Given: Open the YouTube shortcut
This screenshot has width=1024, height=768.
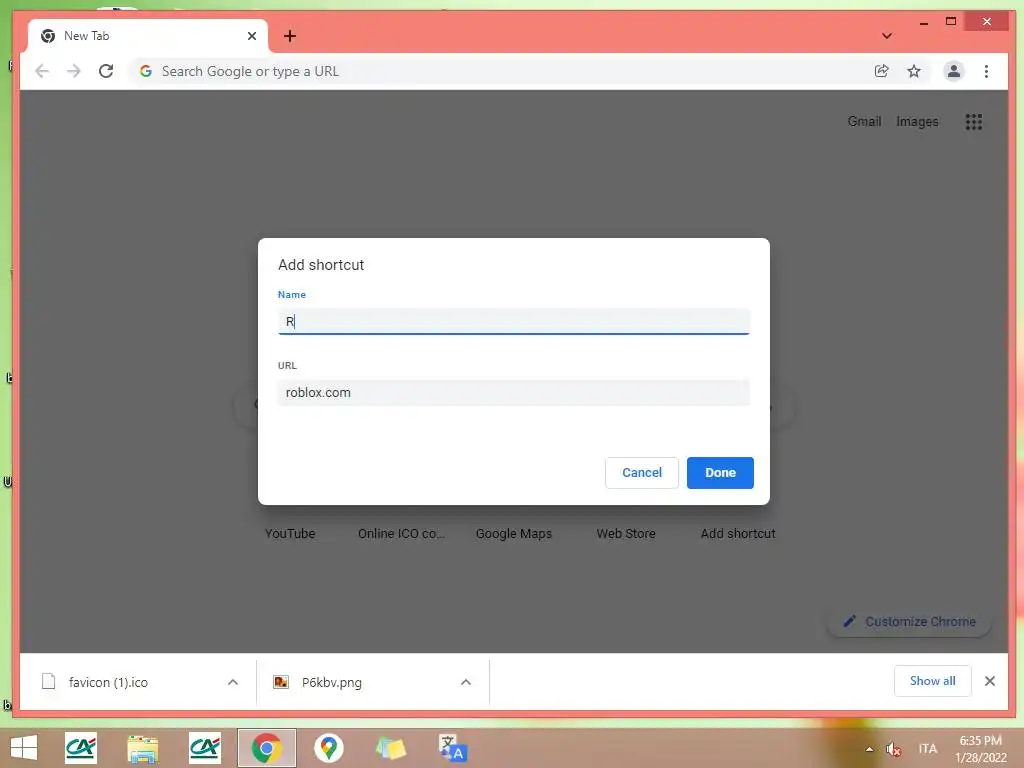Looking at the screenshot, I should pos(290,534).
